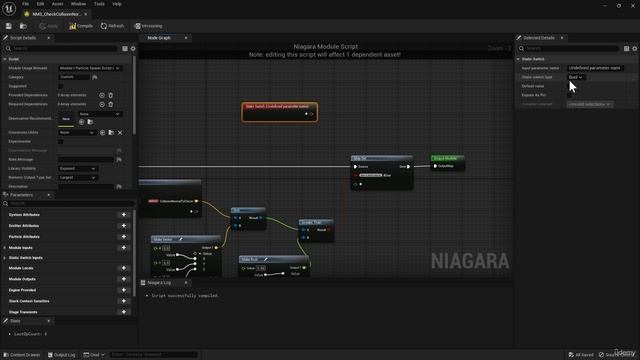Open the Versioning toolbar option

point(148,26)
